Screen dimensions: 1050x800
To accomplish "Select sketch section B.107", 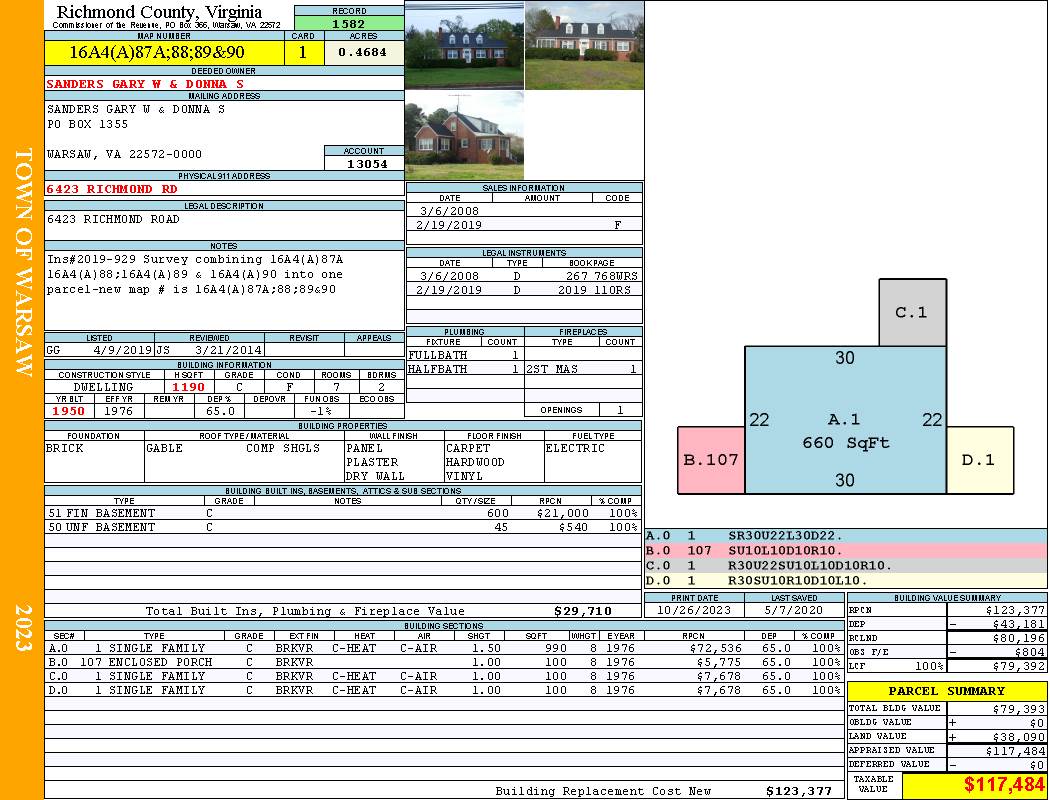I will 711,461.
